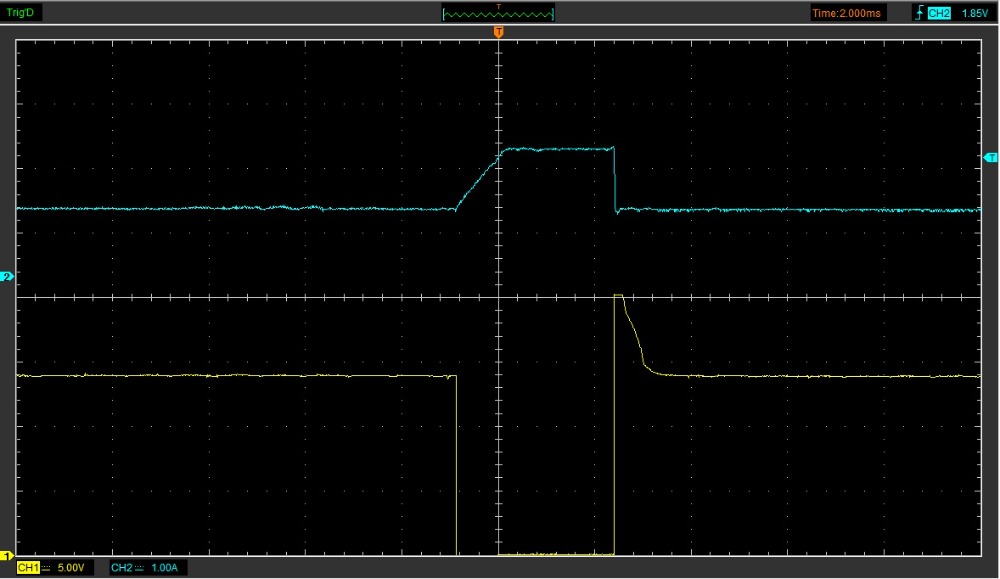Screen dimensions: 1000x579
Task: Click the CH2 DC coupling symbol
Action: [141, 568]
